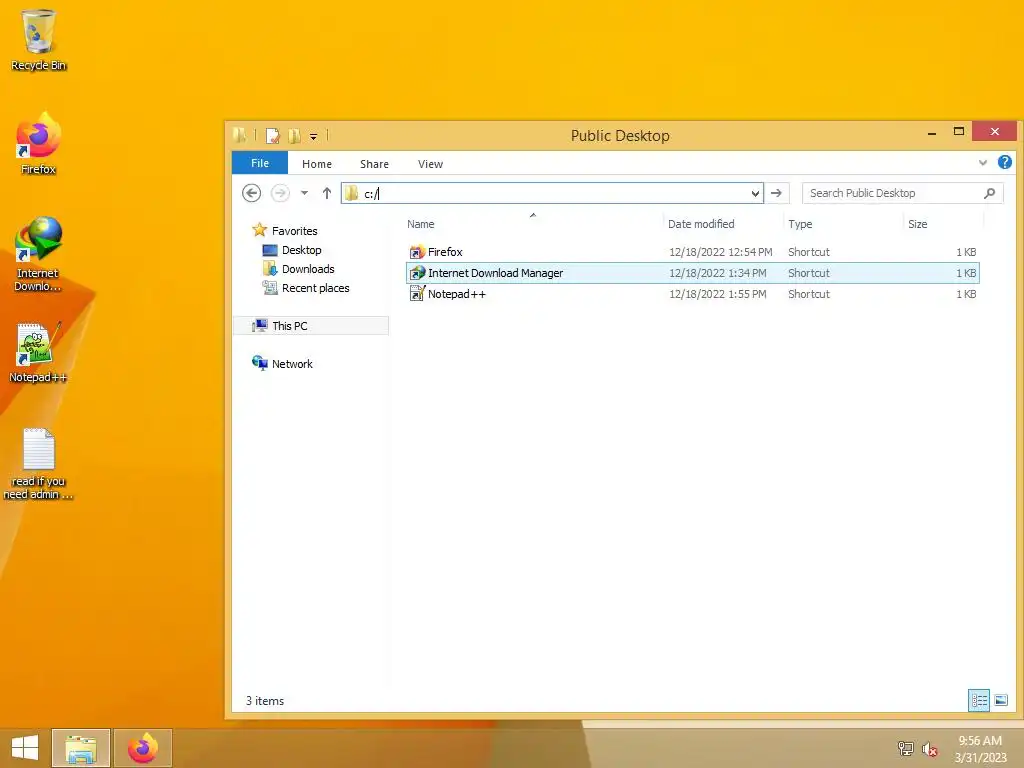The width and height of the screenshot is (1024, 768).
Task: Go back with the Back arrow button
Action: tap(251, 193)
